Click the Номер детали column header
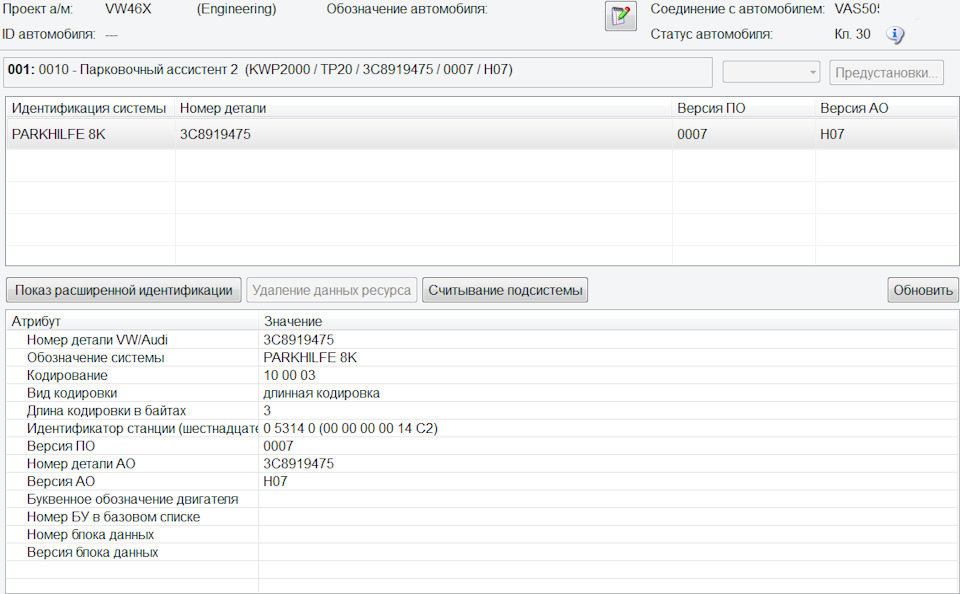Viewport: 960px width, 594px height. tap(423, 108)
